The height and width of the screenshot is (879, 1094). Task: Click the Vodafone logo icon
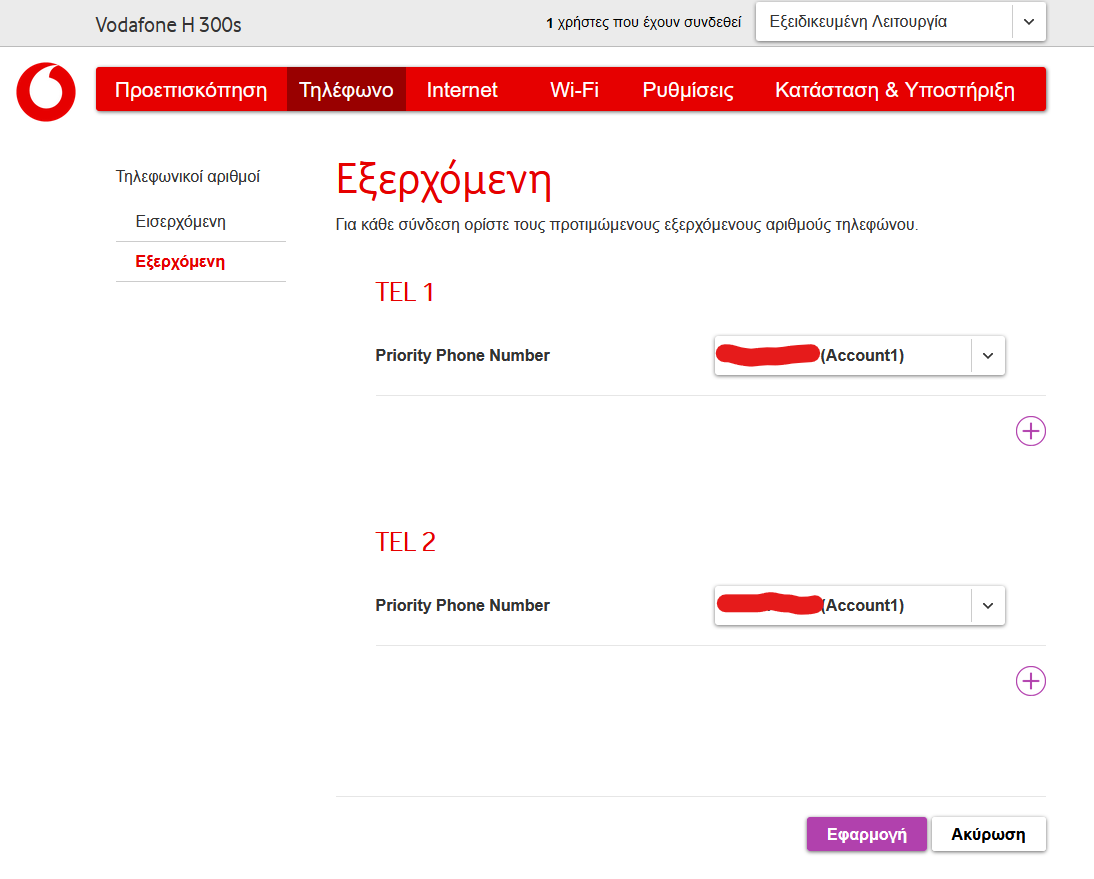tap(46, 92)
